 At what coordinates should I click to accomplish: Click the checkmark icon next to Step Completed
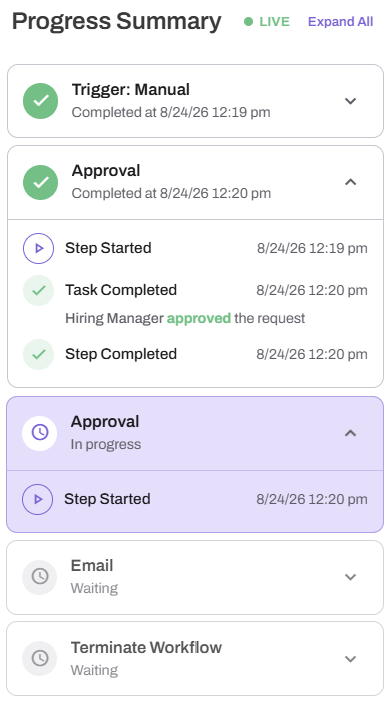point(39,354)
